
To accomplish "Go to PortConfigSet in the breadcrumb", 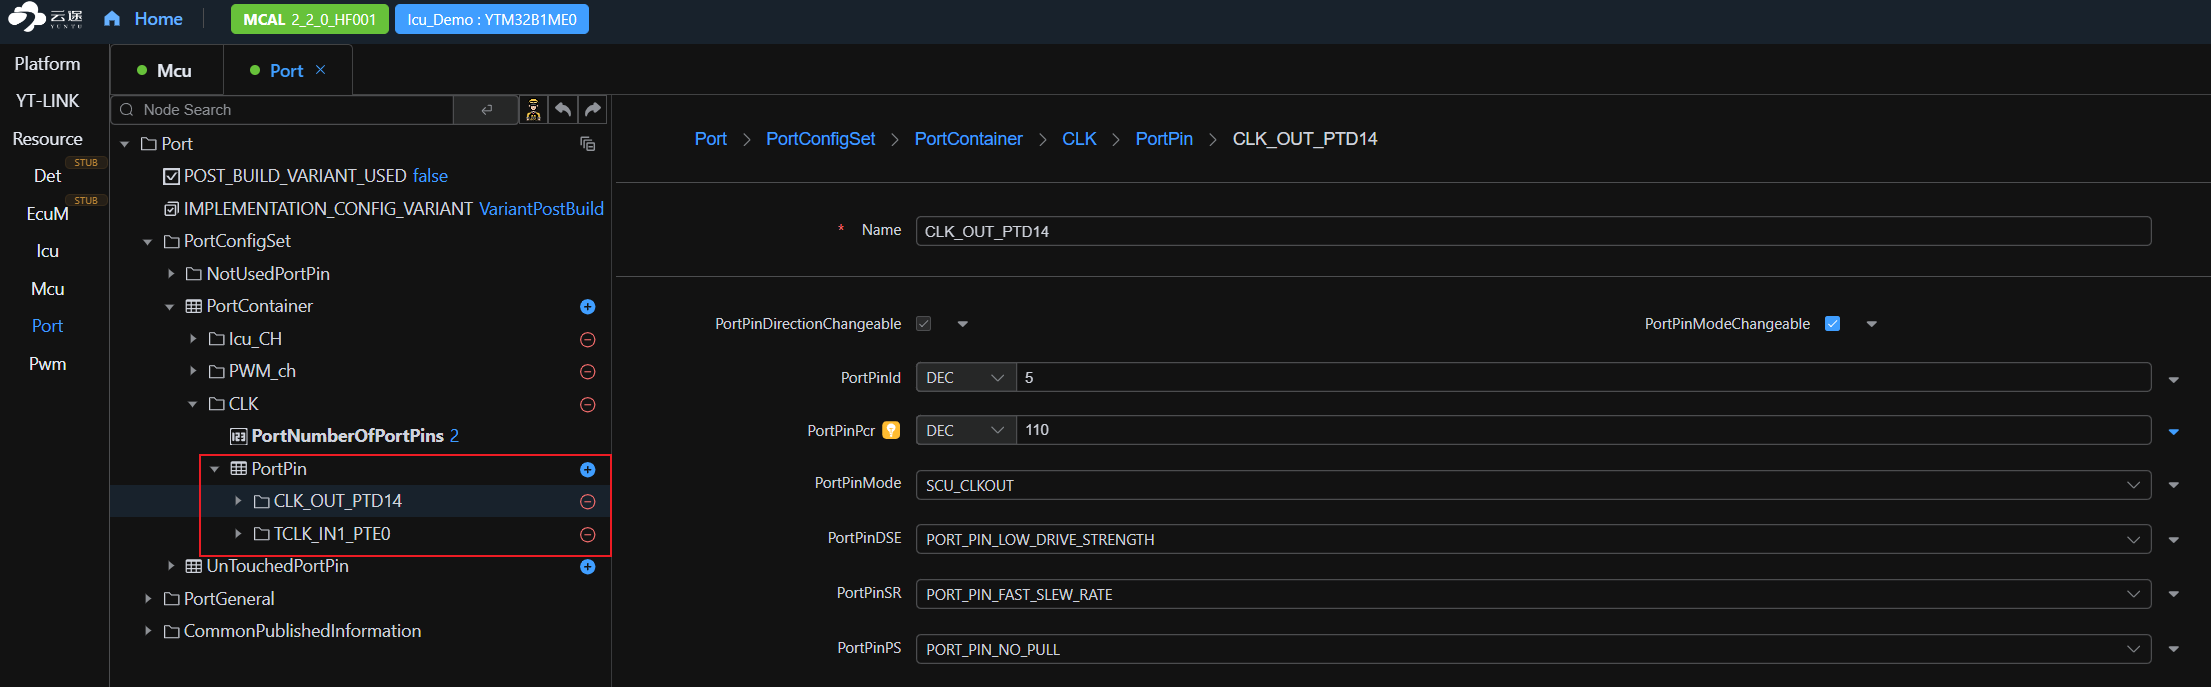I will click(820, 139).
